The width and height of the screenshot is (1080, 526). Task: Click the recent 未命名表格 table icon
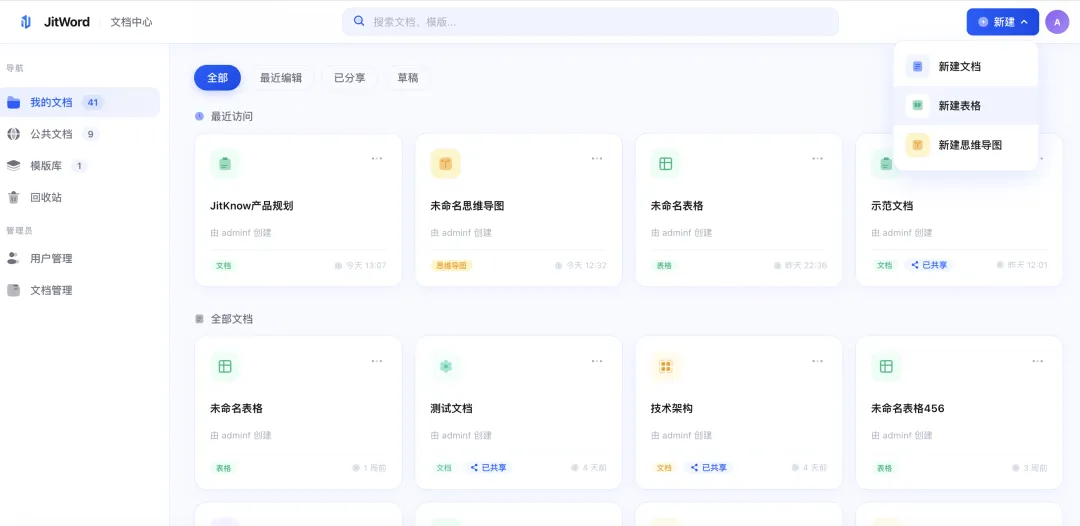[x=666, y=164]
